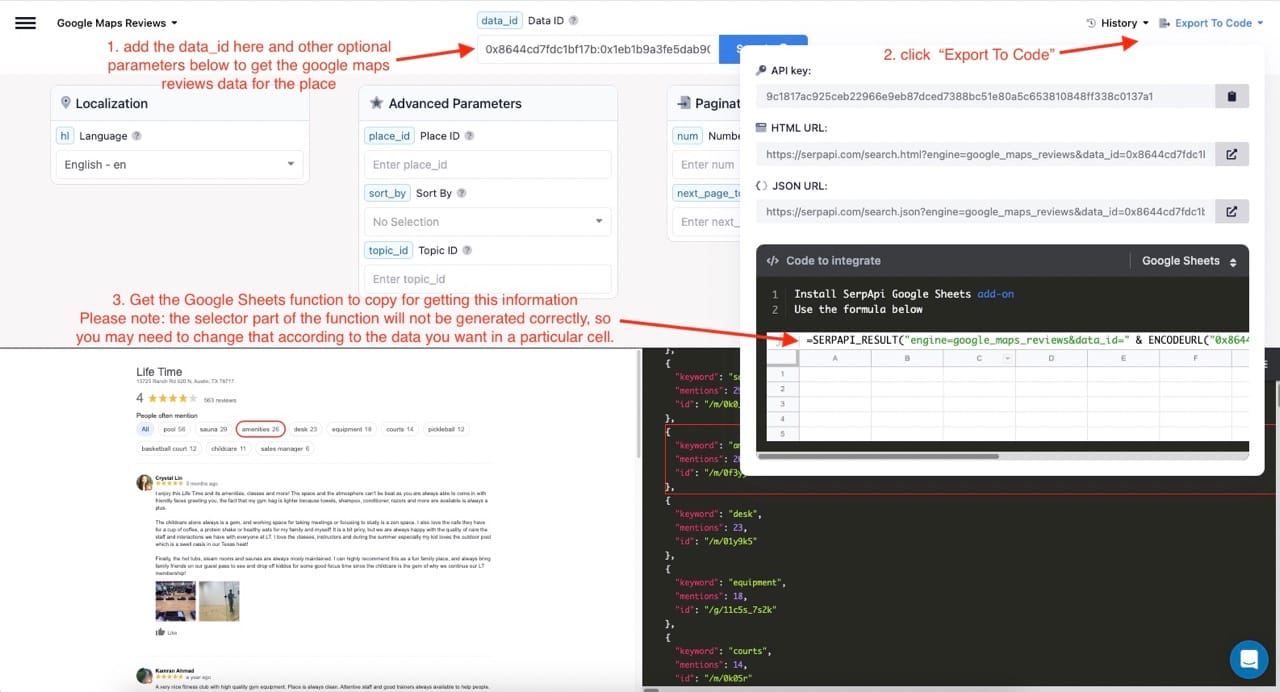The width and height of the screenshot is (1280, 692).
Task: Click the code panel horizontal scrollbar
Action: (877, 456)
